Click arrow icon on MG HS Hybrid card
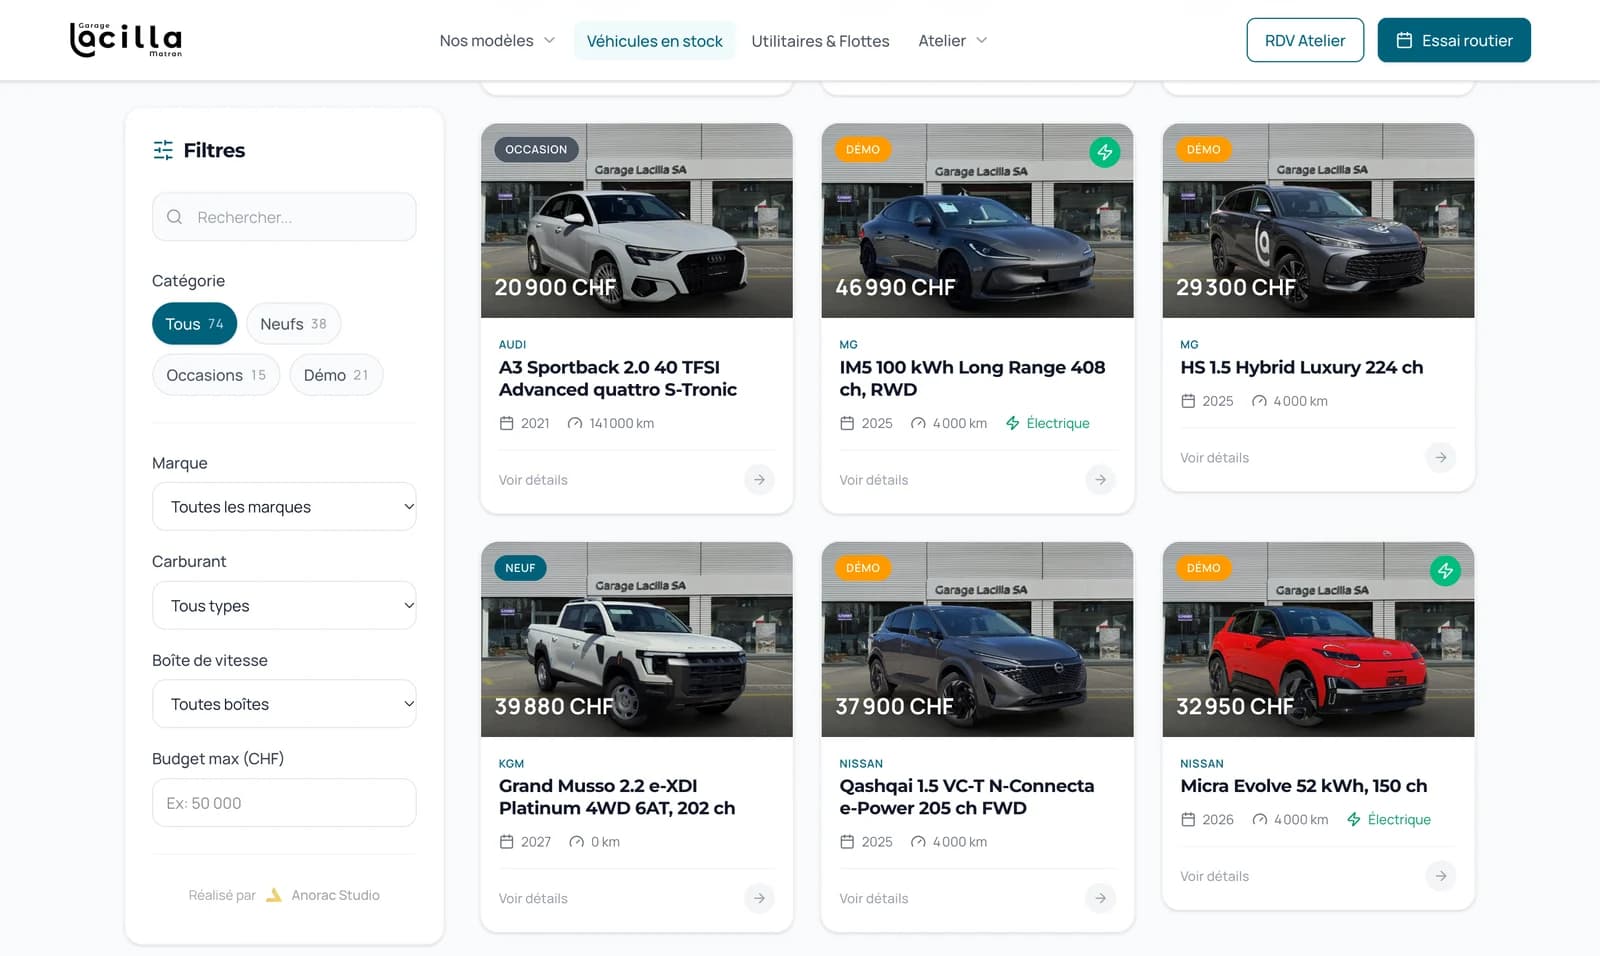Viewport: 1600px width, 956px height. click(1440, 458)
